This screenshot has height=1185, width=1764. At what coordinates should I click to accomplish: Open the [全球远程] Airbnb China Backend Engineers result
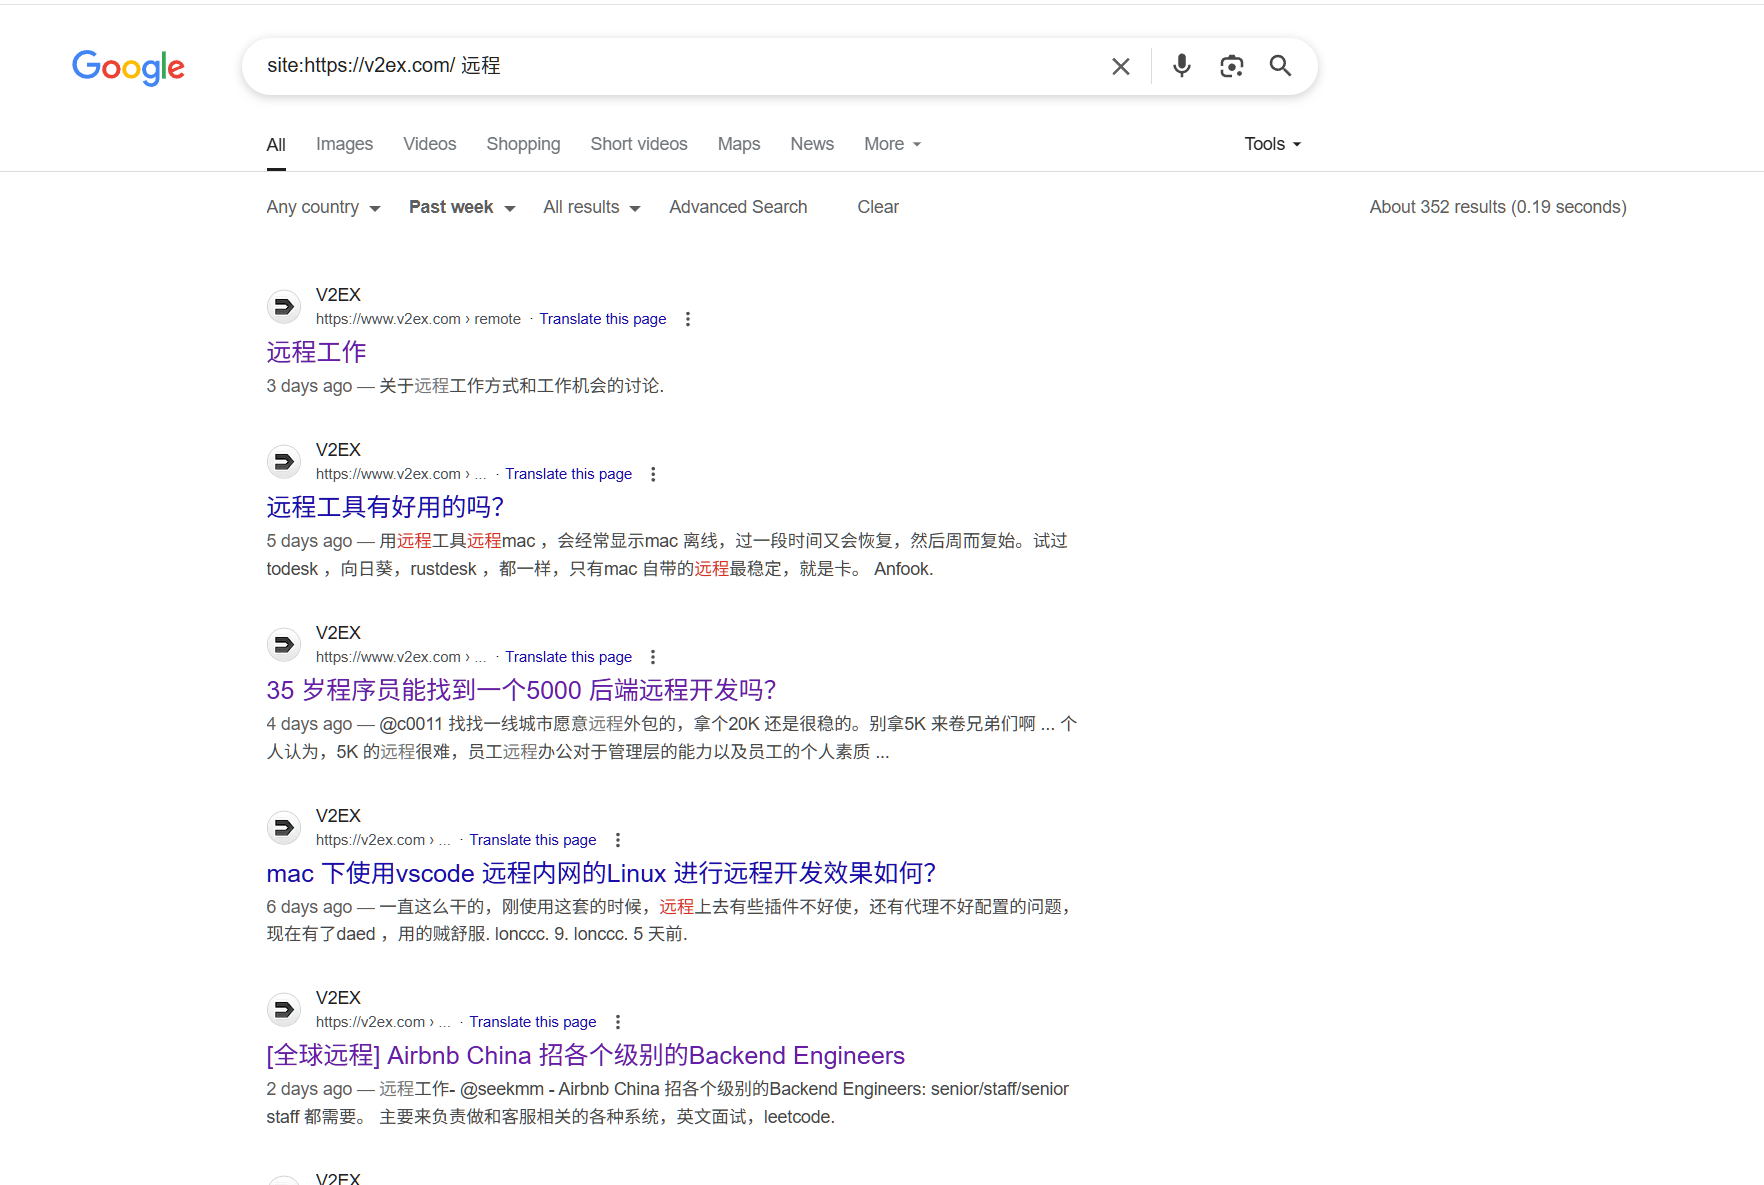tap(585, 1055)
